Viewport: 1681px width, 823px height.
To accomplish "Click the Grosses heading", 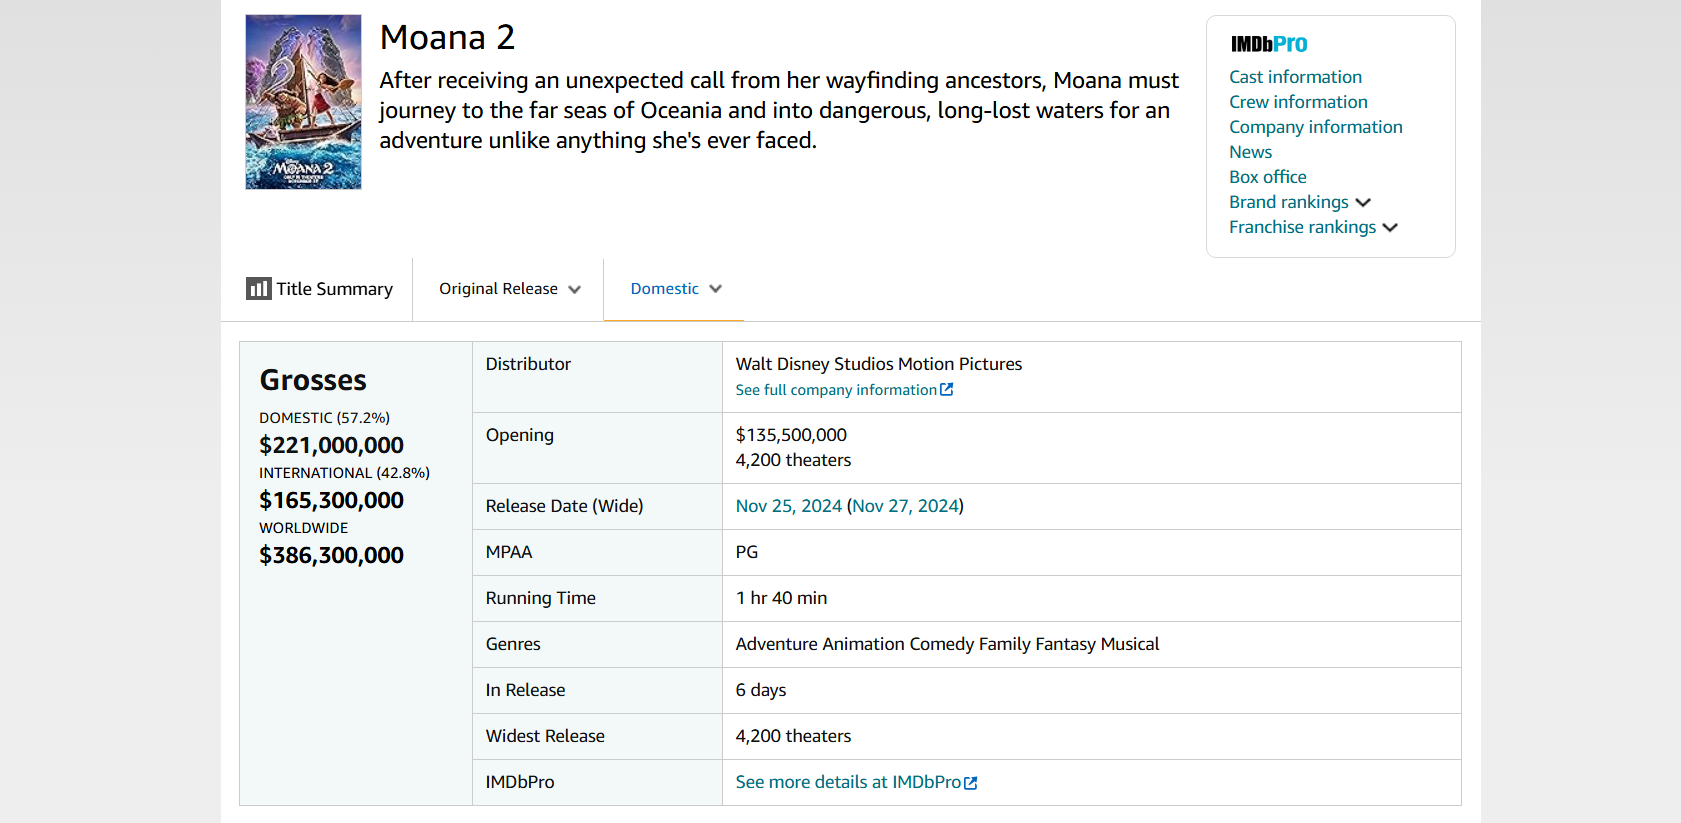I will click(313, 380).
